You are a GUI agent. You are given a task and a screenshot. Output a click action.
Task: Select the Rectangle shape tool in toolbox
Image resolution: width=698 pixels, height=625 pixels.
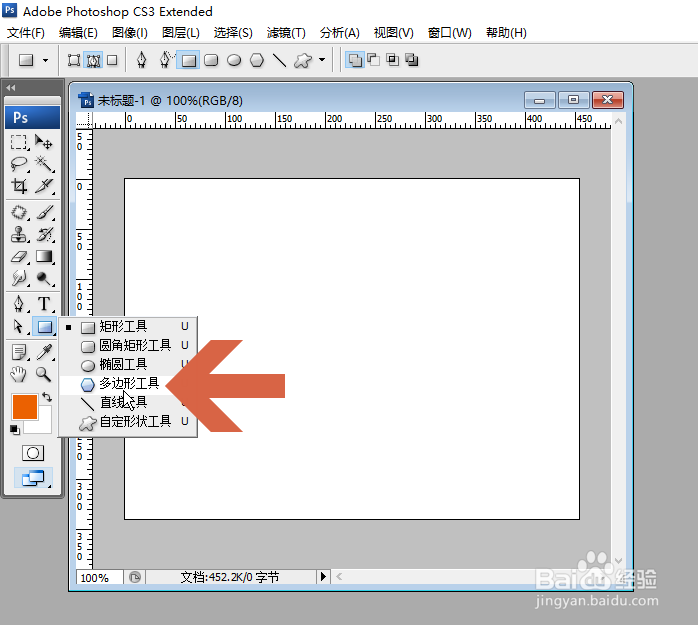[45, 326]
